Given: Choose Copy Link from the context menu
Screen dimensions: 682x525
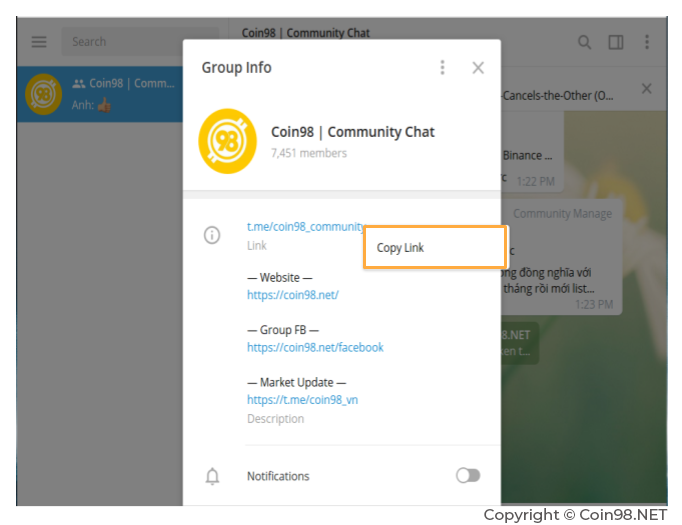Looking at the screenshot, I should (x=435, y=247).
